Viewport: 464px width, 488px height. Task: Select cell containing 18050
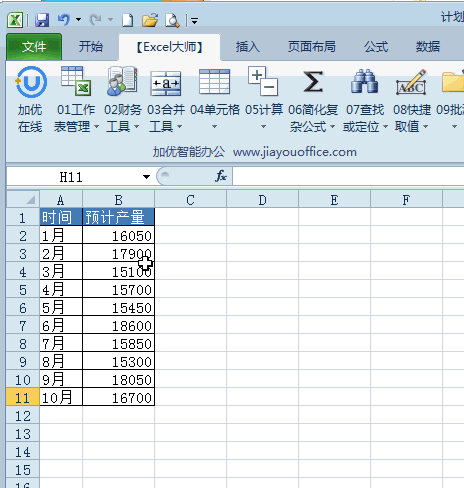(118, 379)
